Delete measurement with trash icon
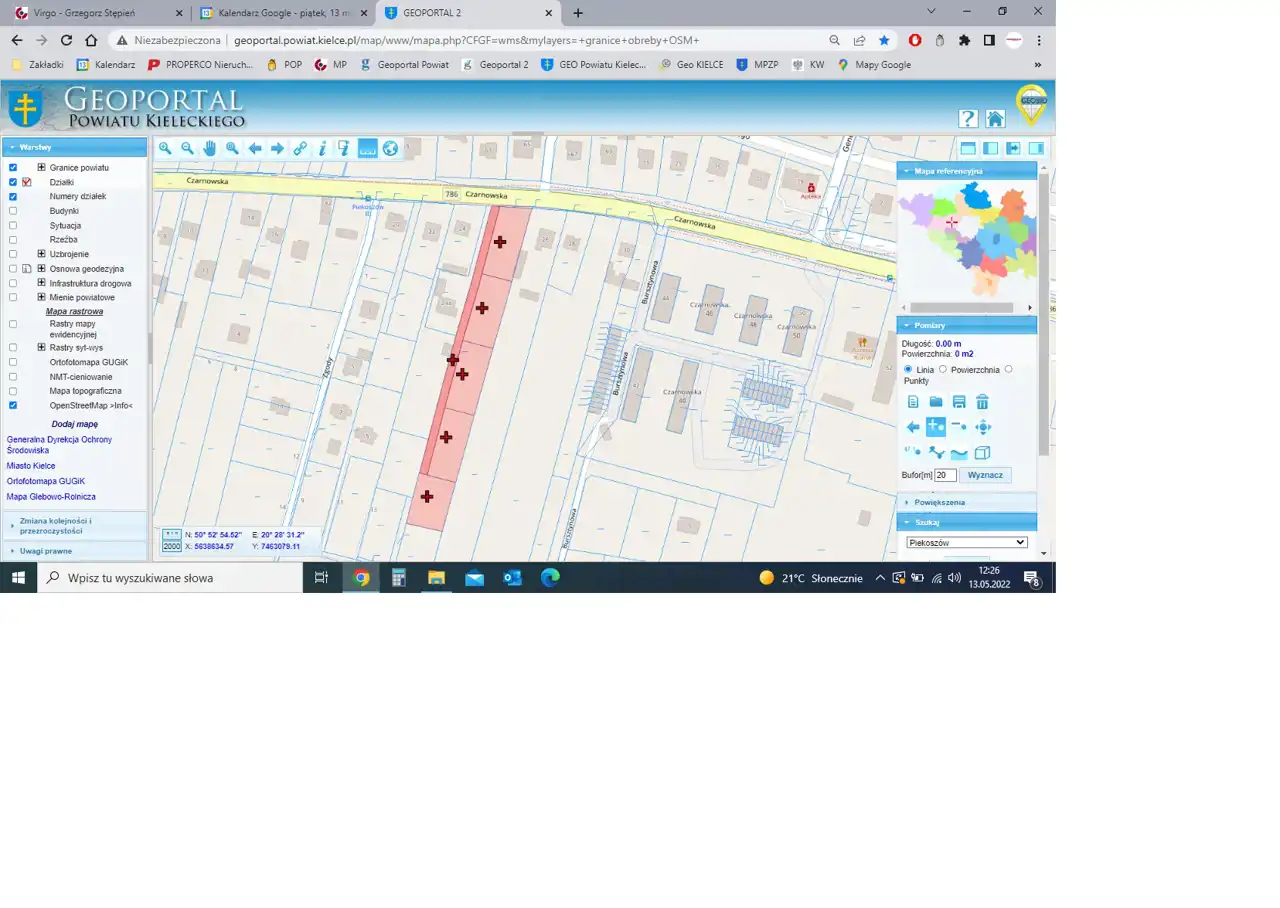 [982, 402]
